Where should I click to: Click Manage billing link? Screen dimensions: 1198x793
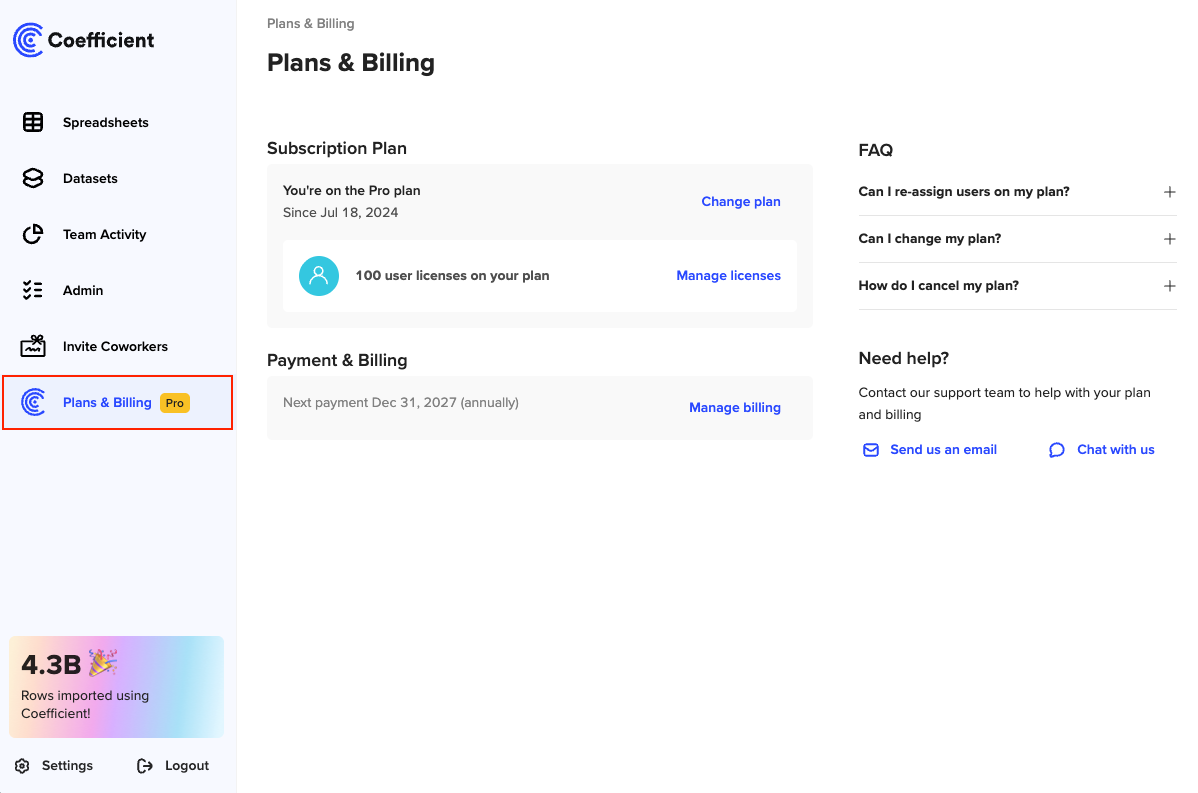tap(734, 407)
